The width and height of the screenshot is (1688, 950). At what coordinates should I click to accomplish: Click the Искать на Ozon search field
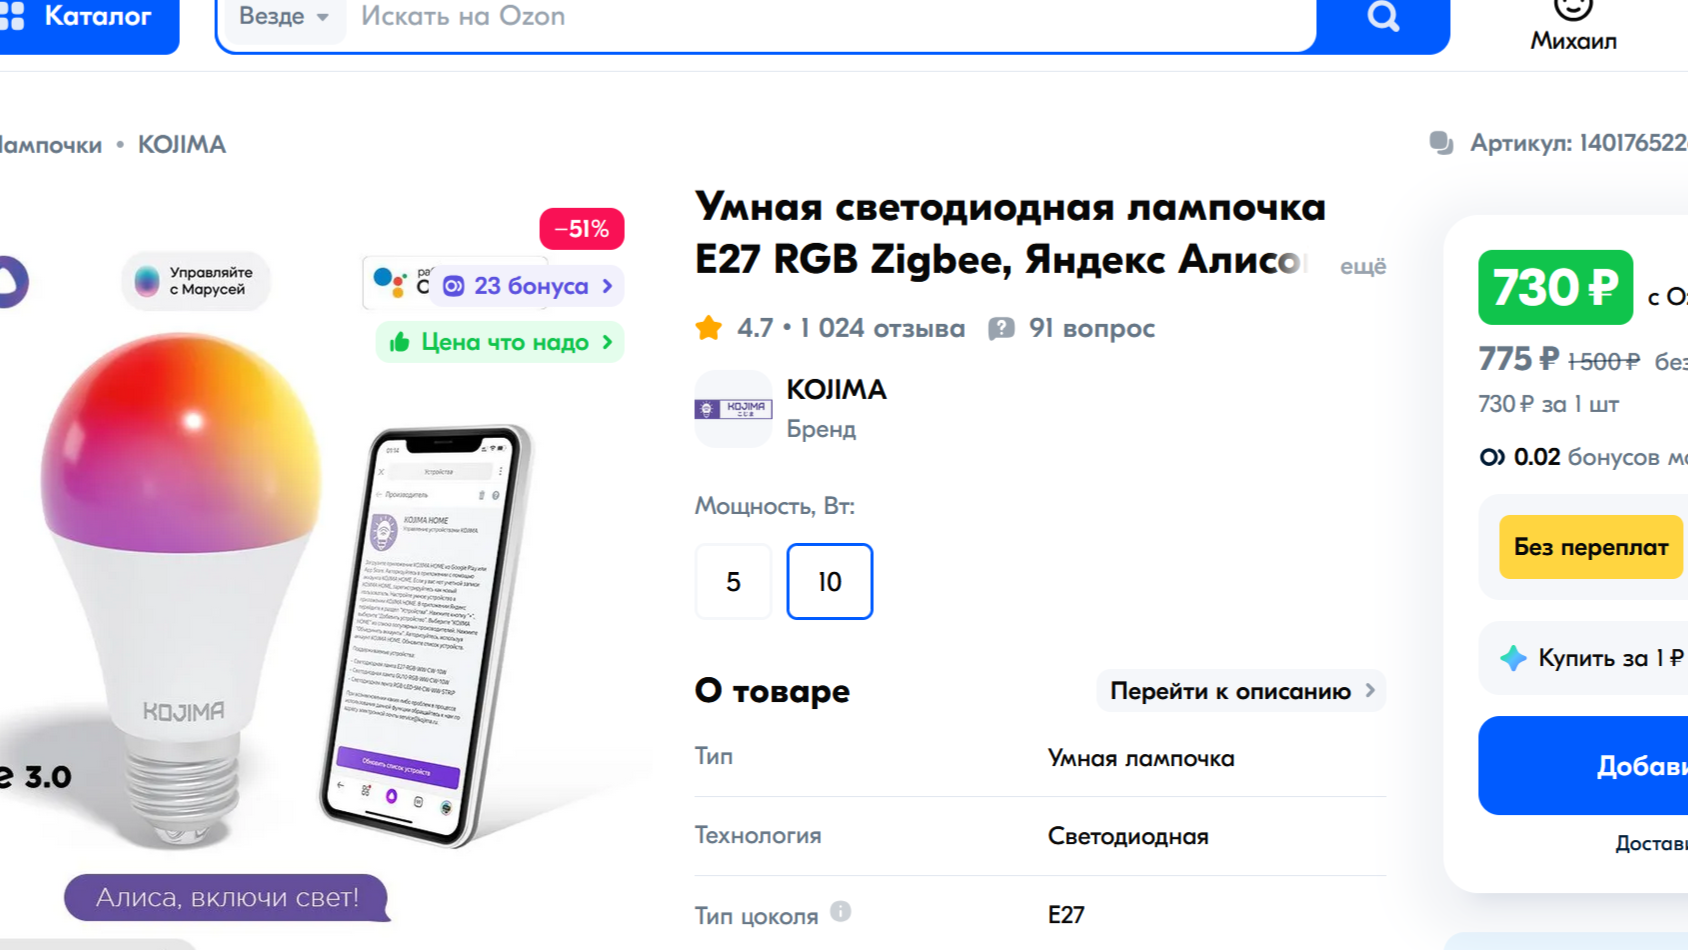click(830, 17)
